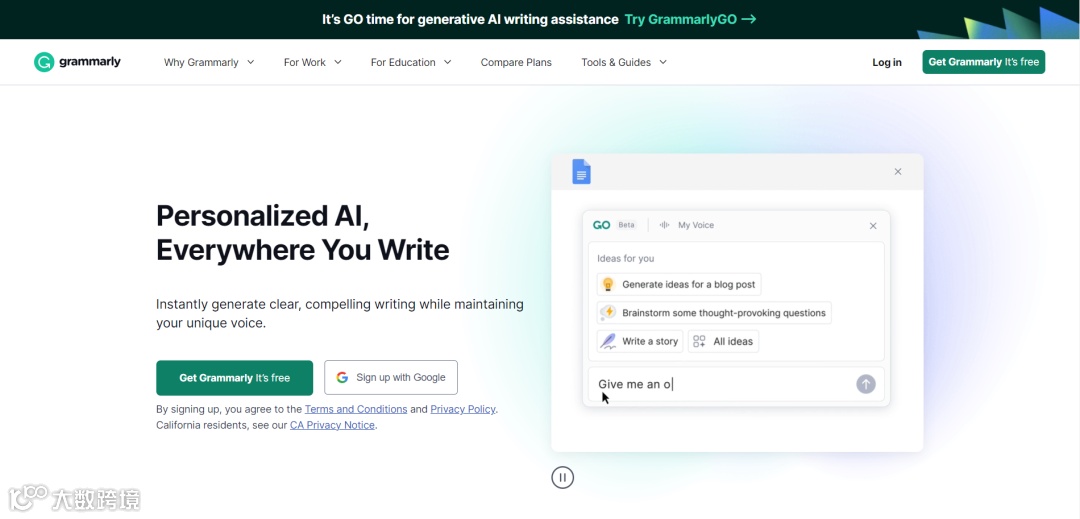Click Try GrammarlyGO banner link

tap(691, 19)
